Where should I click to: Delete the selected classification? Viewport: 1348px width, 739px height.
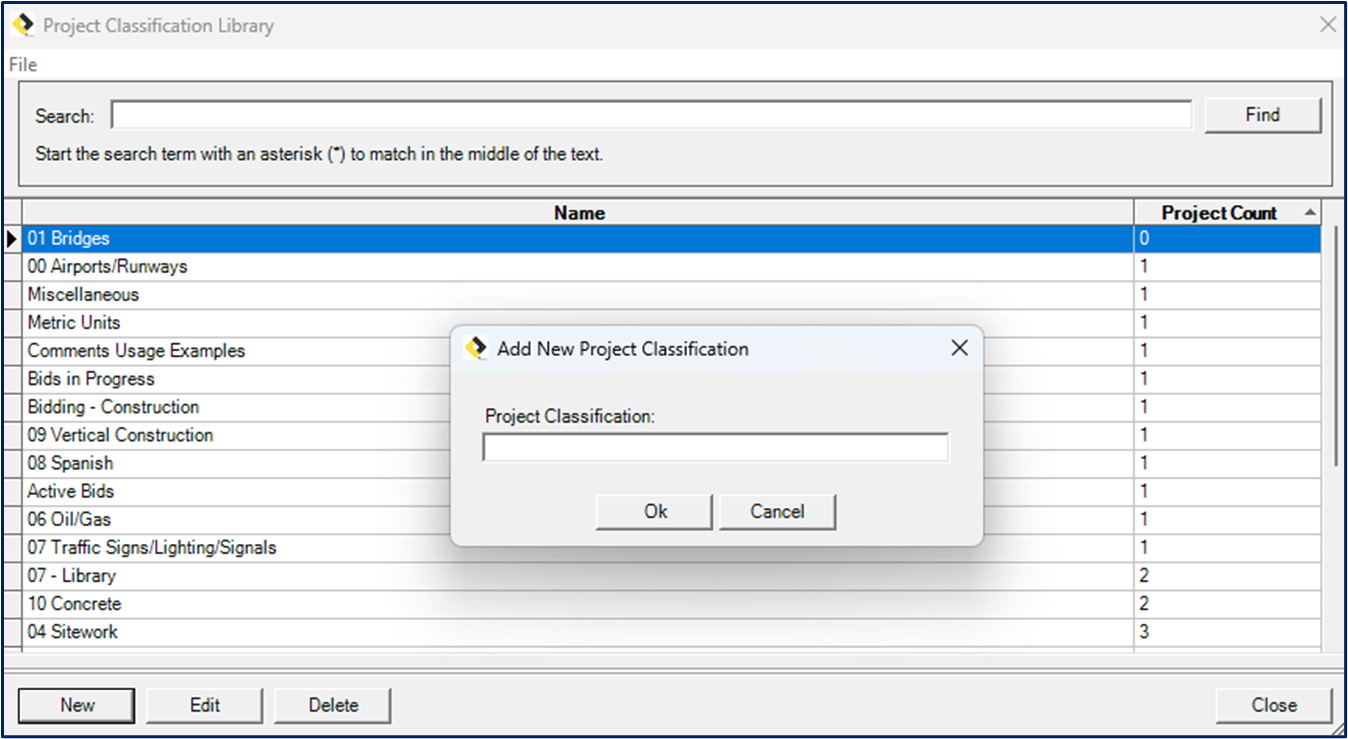tap(332, 705)
